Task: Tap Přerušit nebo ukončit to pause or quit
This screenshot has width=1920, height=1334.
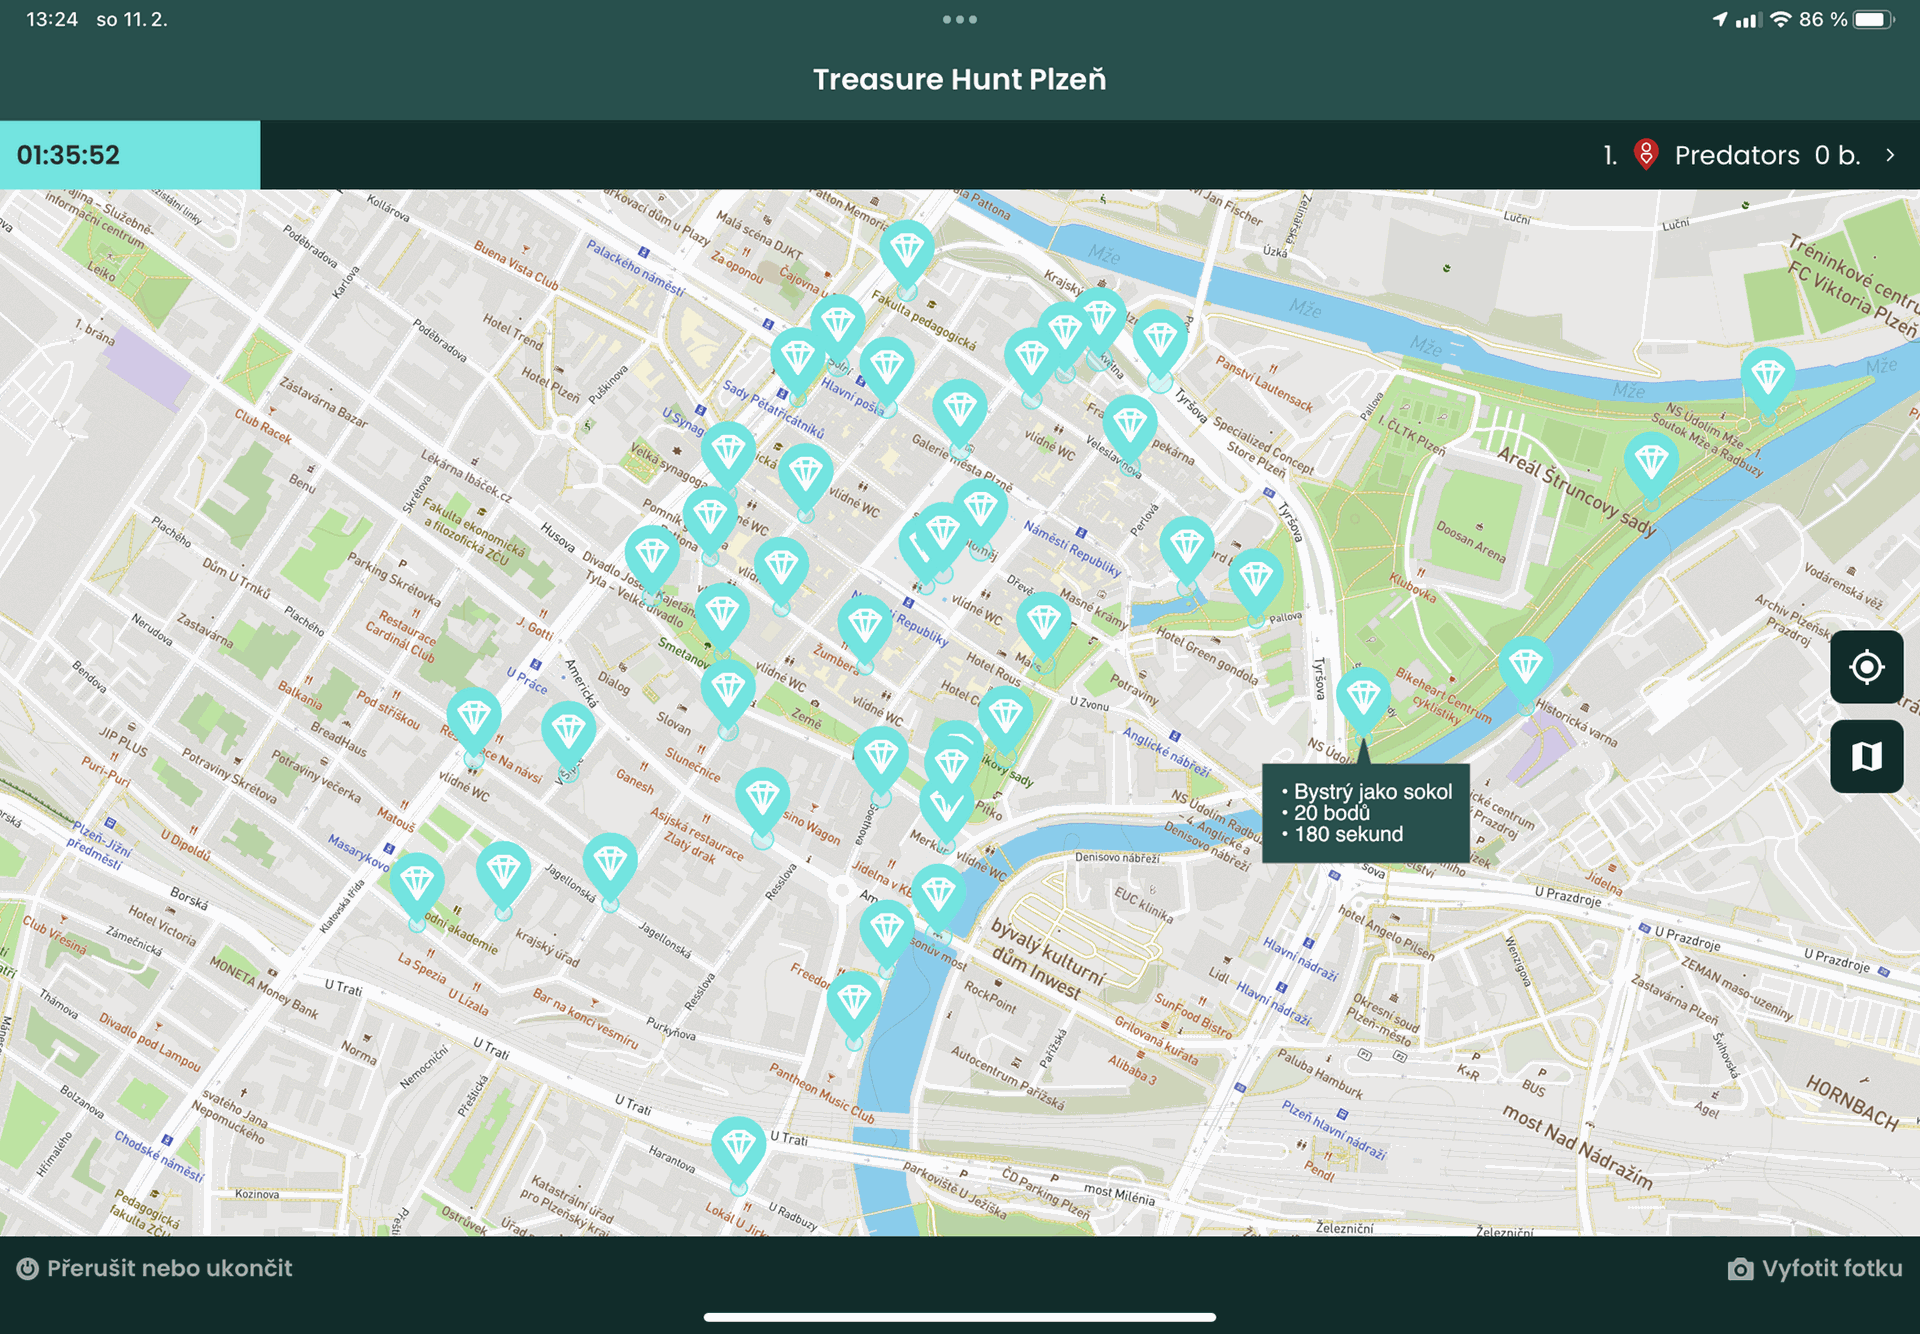Action: [155, 1269]
